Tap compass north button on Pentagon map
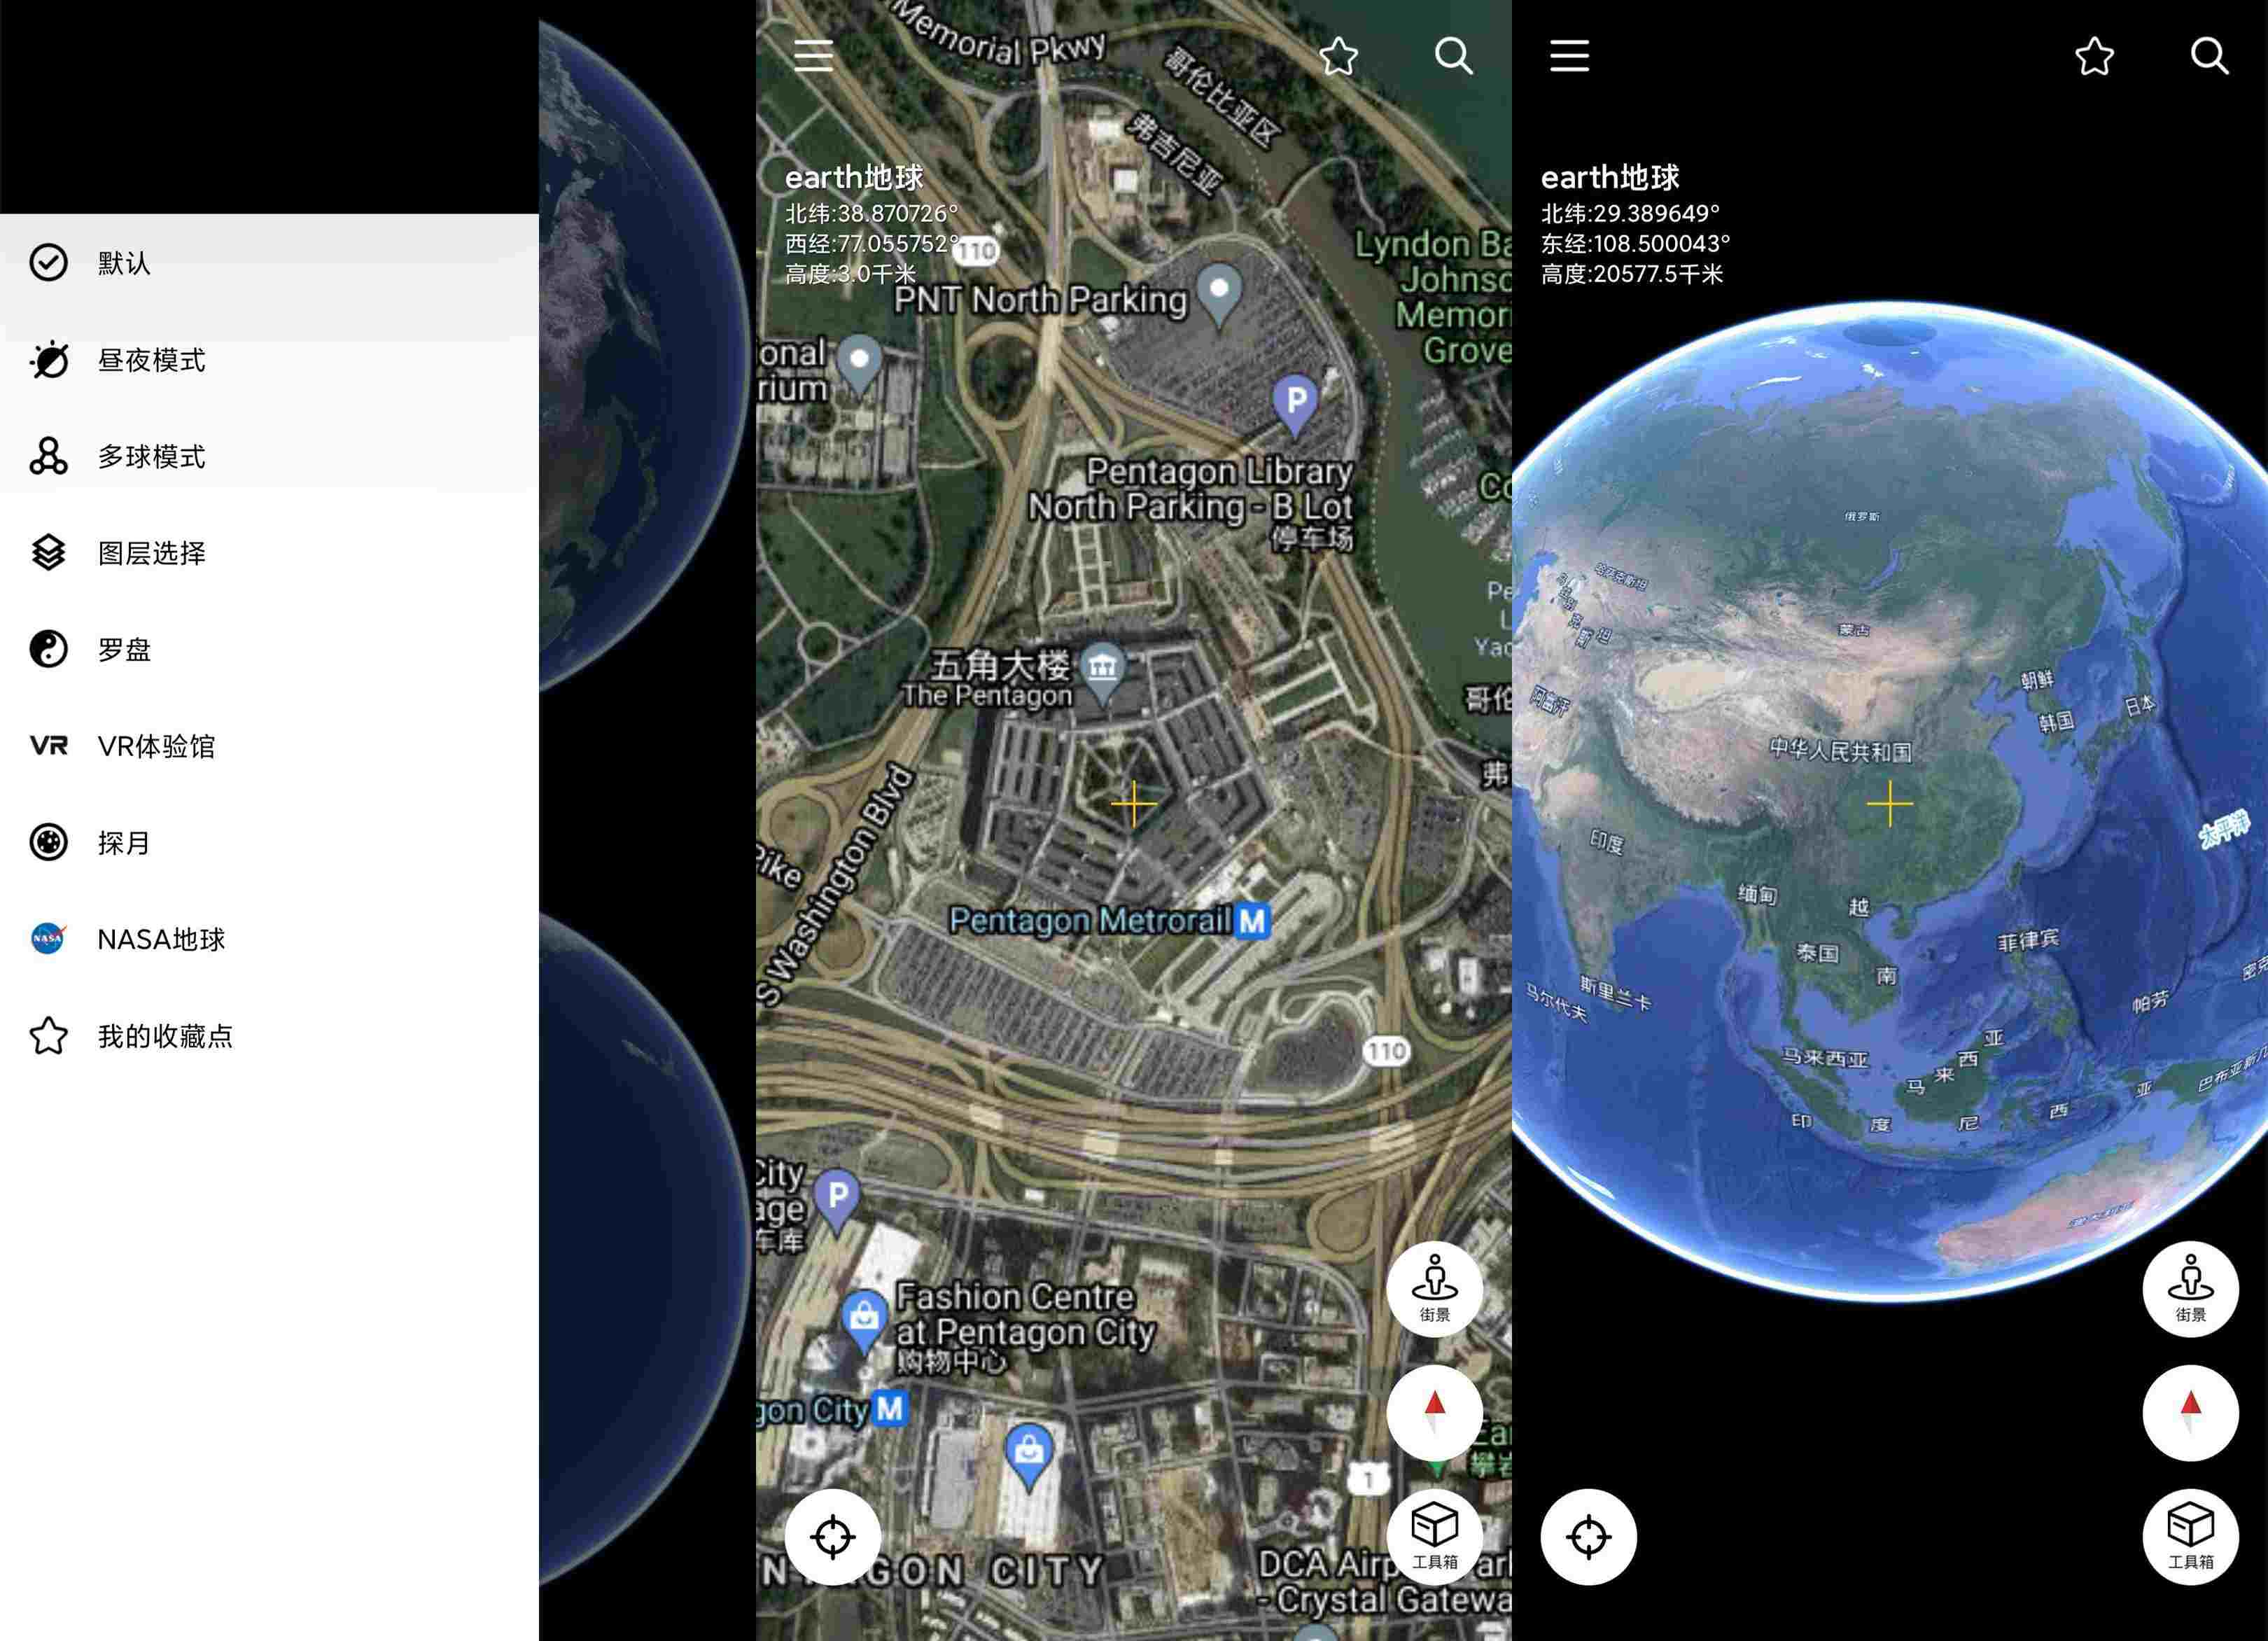 point(1434,1412)
